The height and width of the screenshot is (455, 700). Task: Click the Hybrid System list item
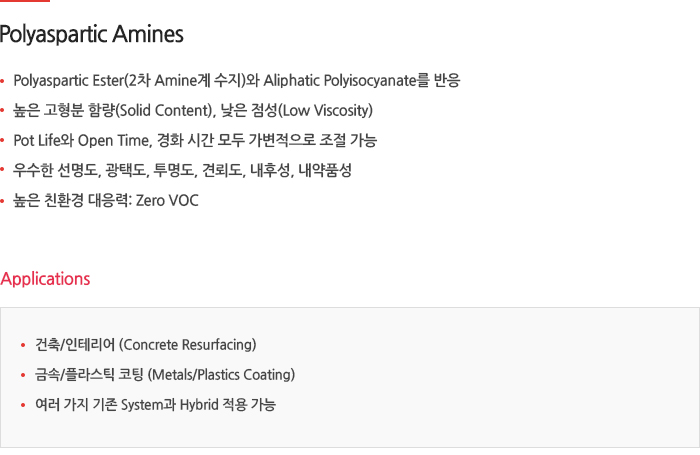point(155,405)
